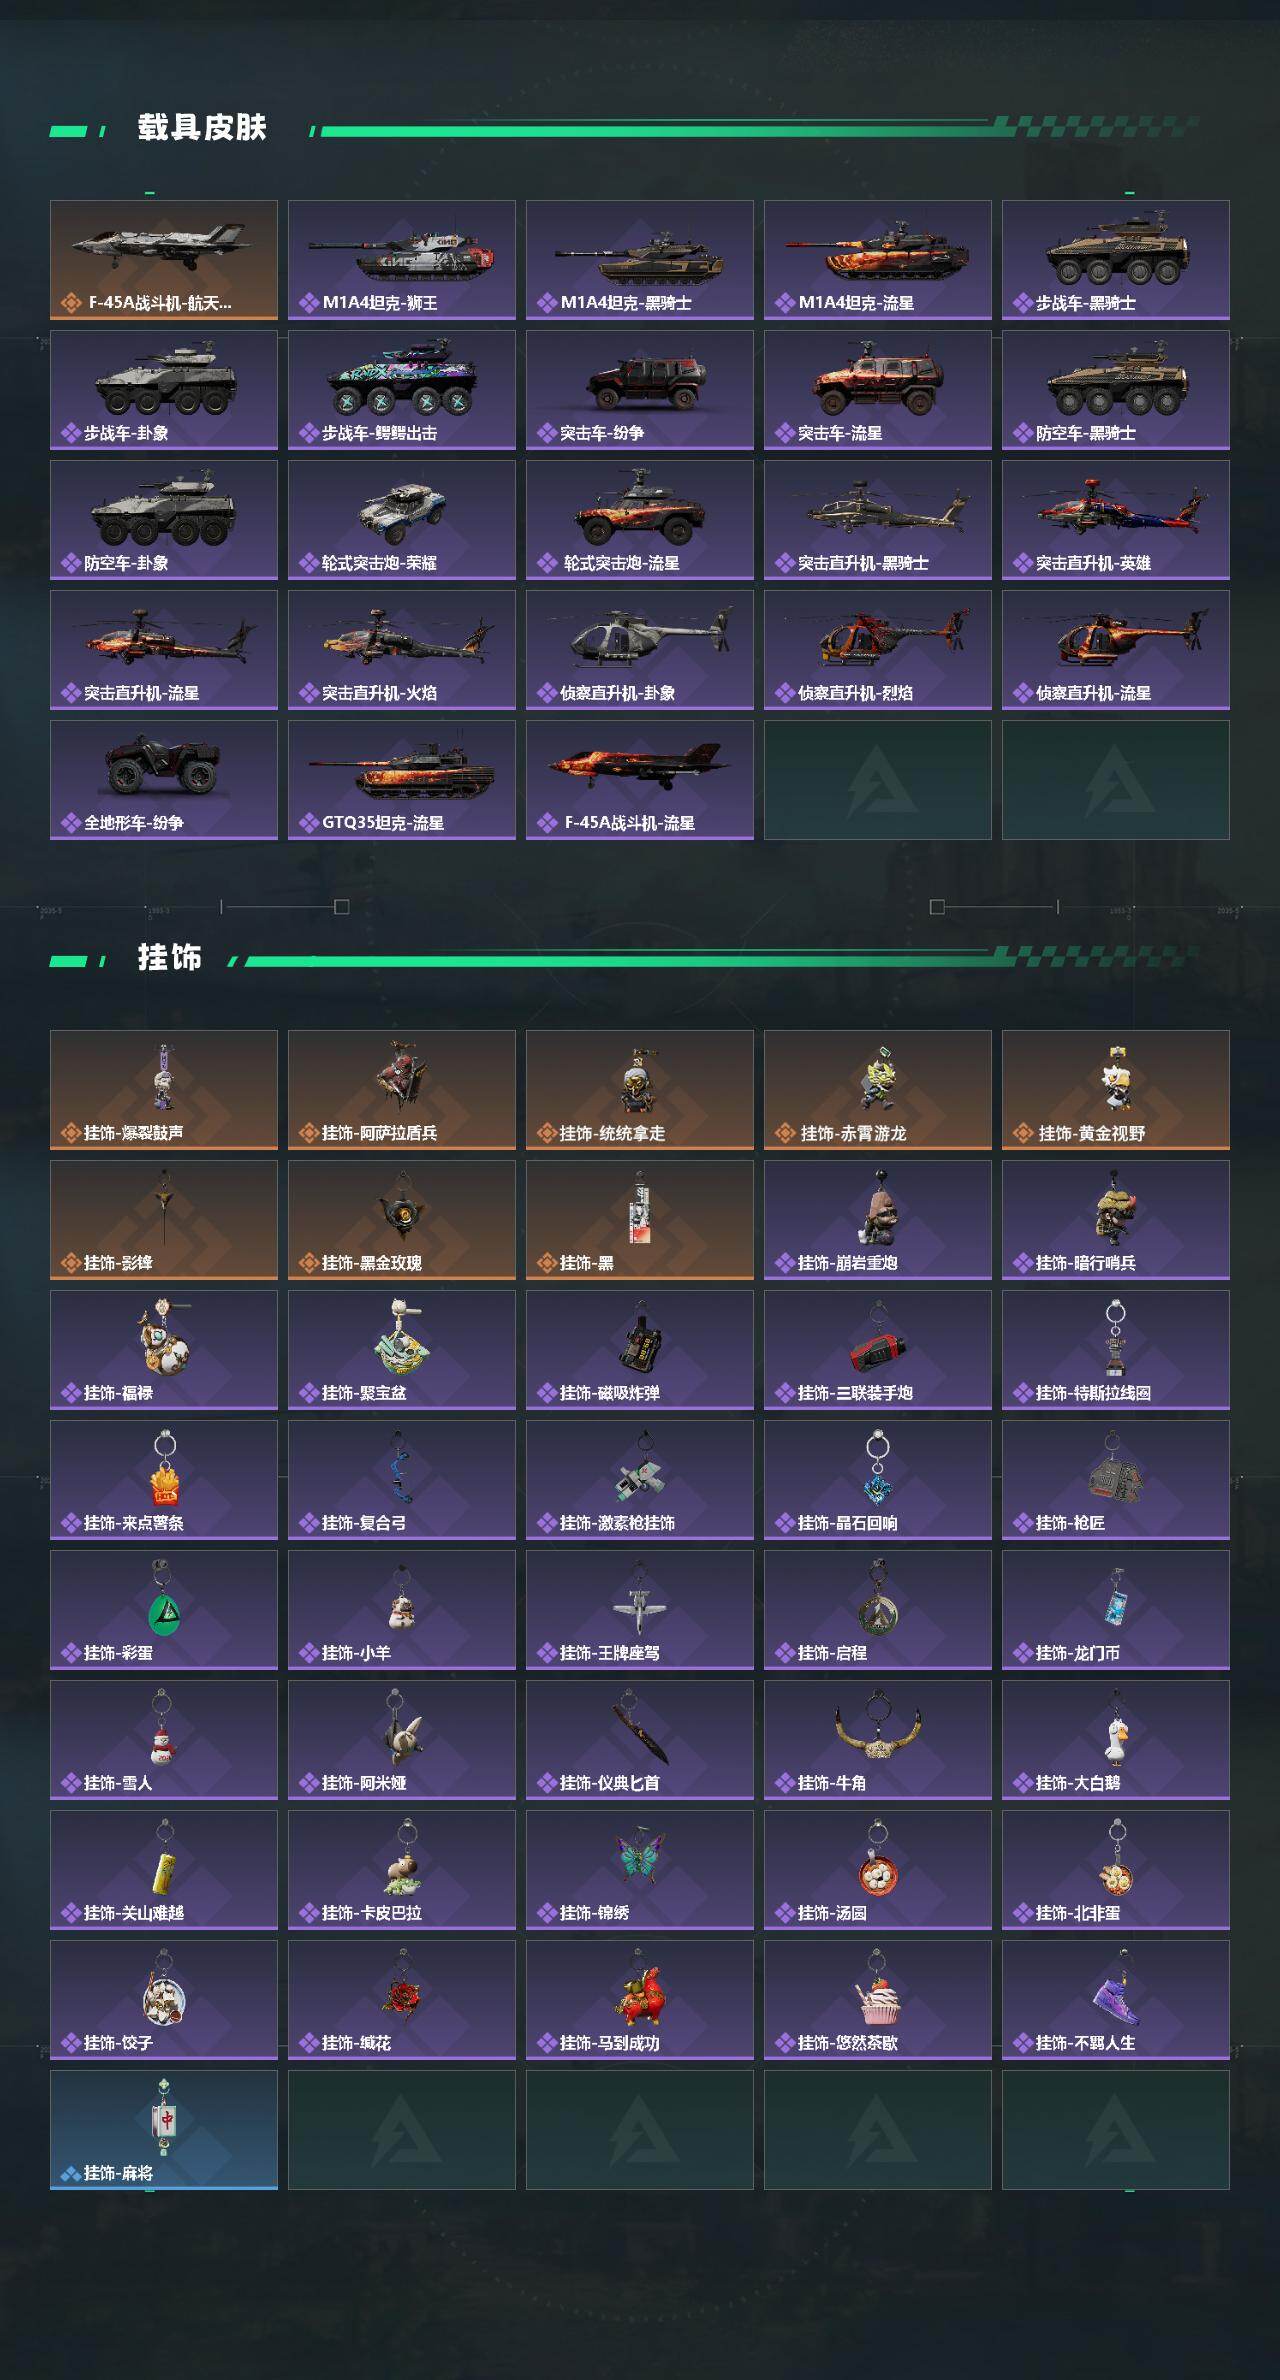Click the 挂饰-来点薯条 fries charm

164,1480
